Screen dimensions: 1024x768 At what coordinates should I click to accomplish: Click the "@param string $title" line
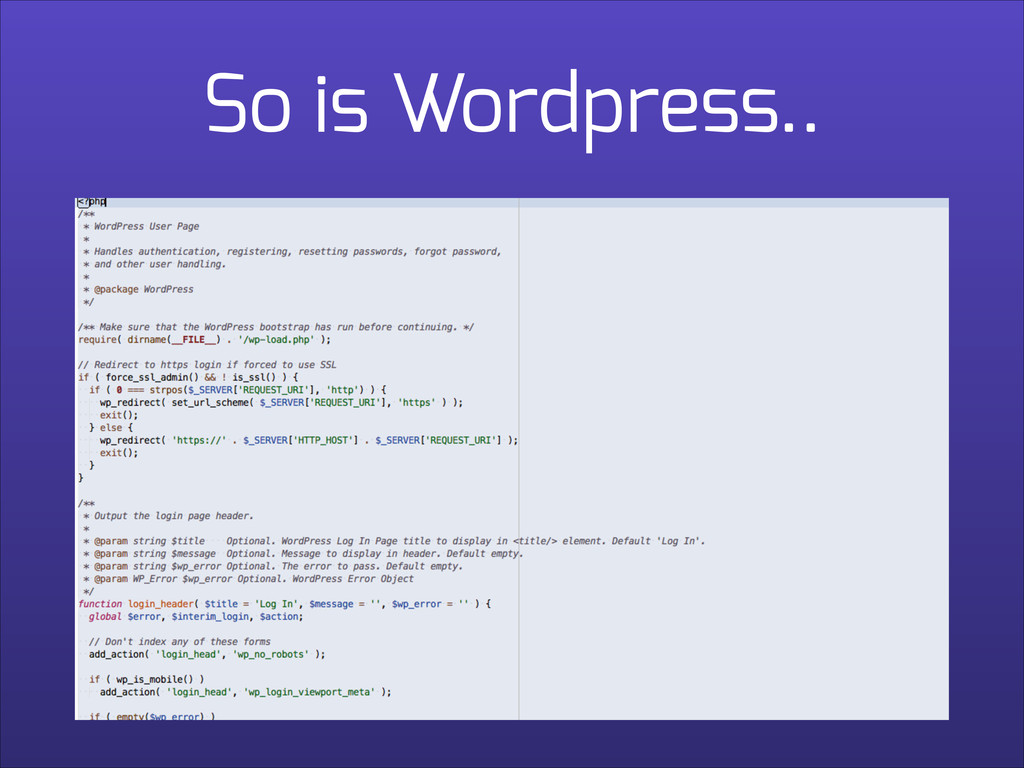coord(394,541)
